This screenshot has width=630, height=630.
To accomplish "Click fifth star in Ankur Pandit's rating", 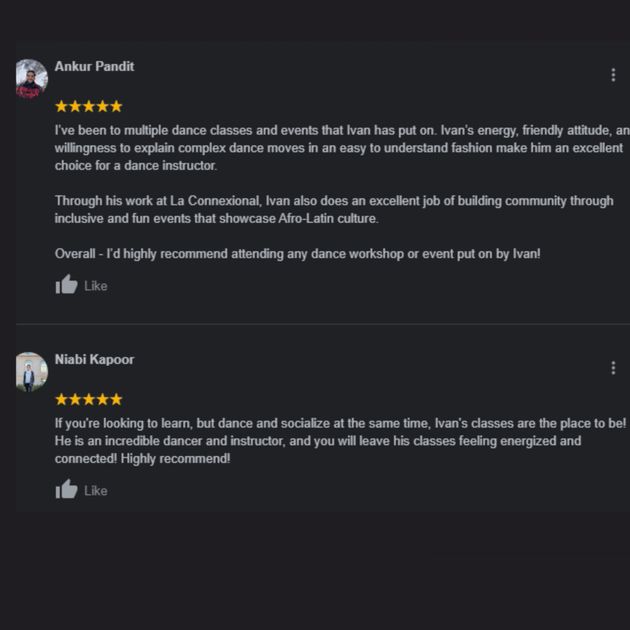I will pos(116,106).
